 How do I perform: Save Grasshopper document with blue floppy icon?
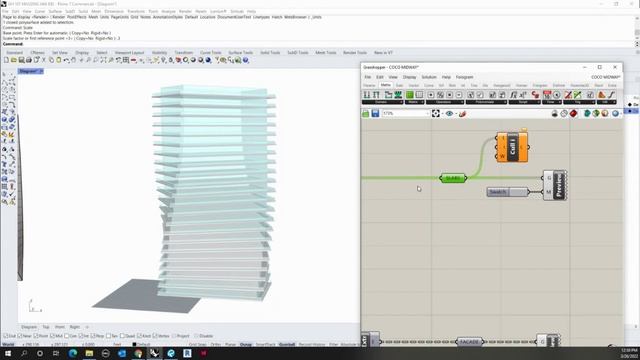point(375,113)
